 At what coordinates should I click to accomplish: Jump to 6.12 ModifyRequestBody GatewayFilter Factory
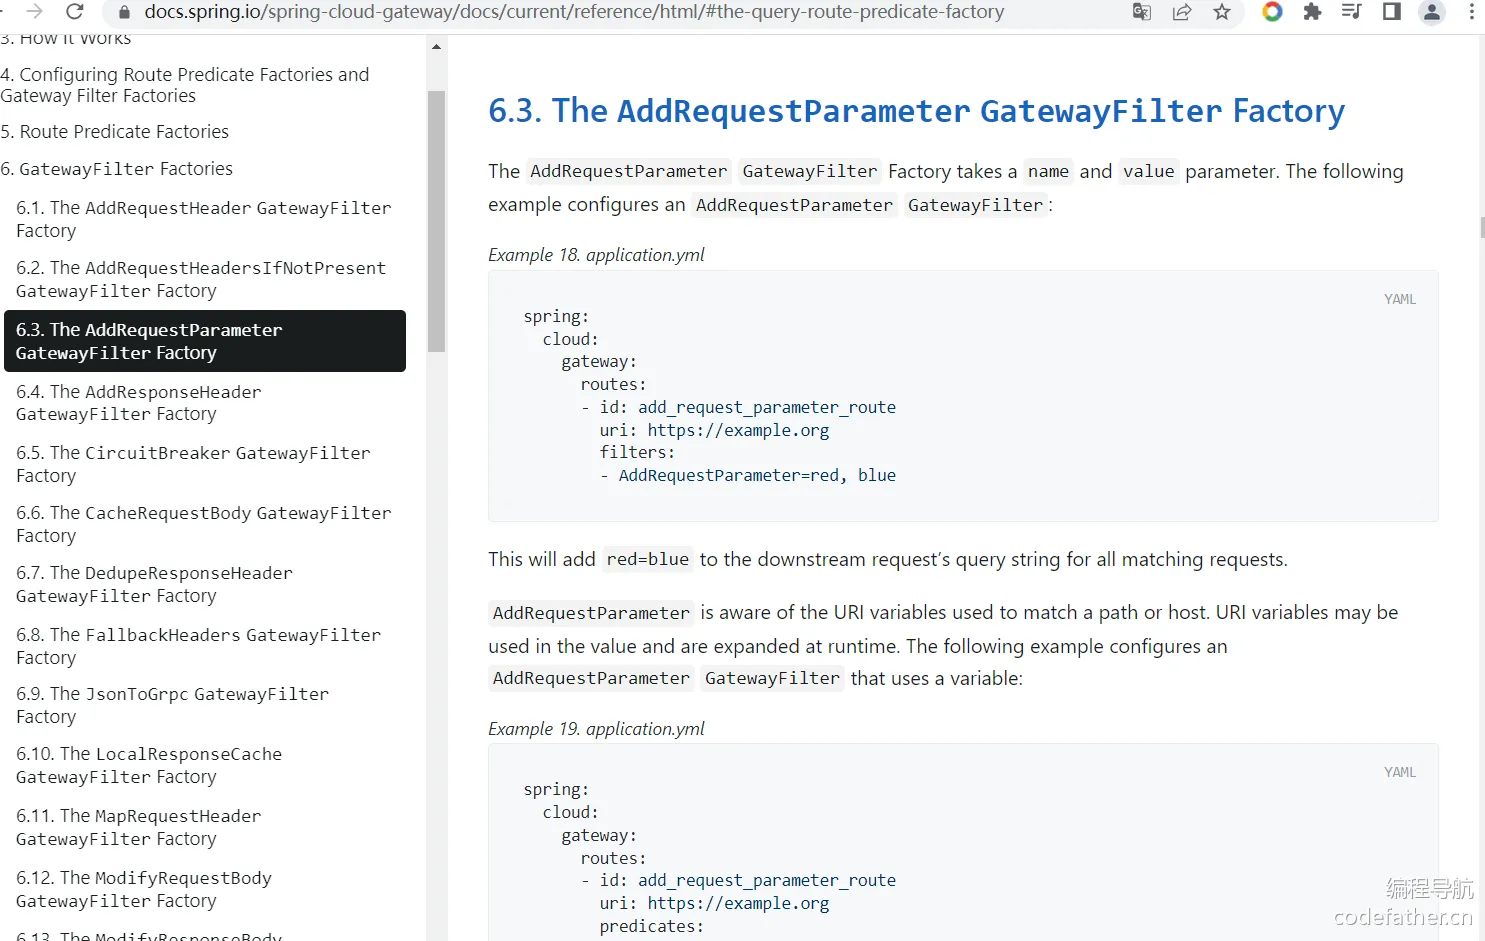coord(144,889)
